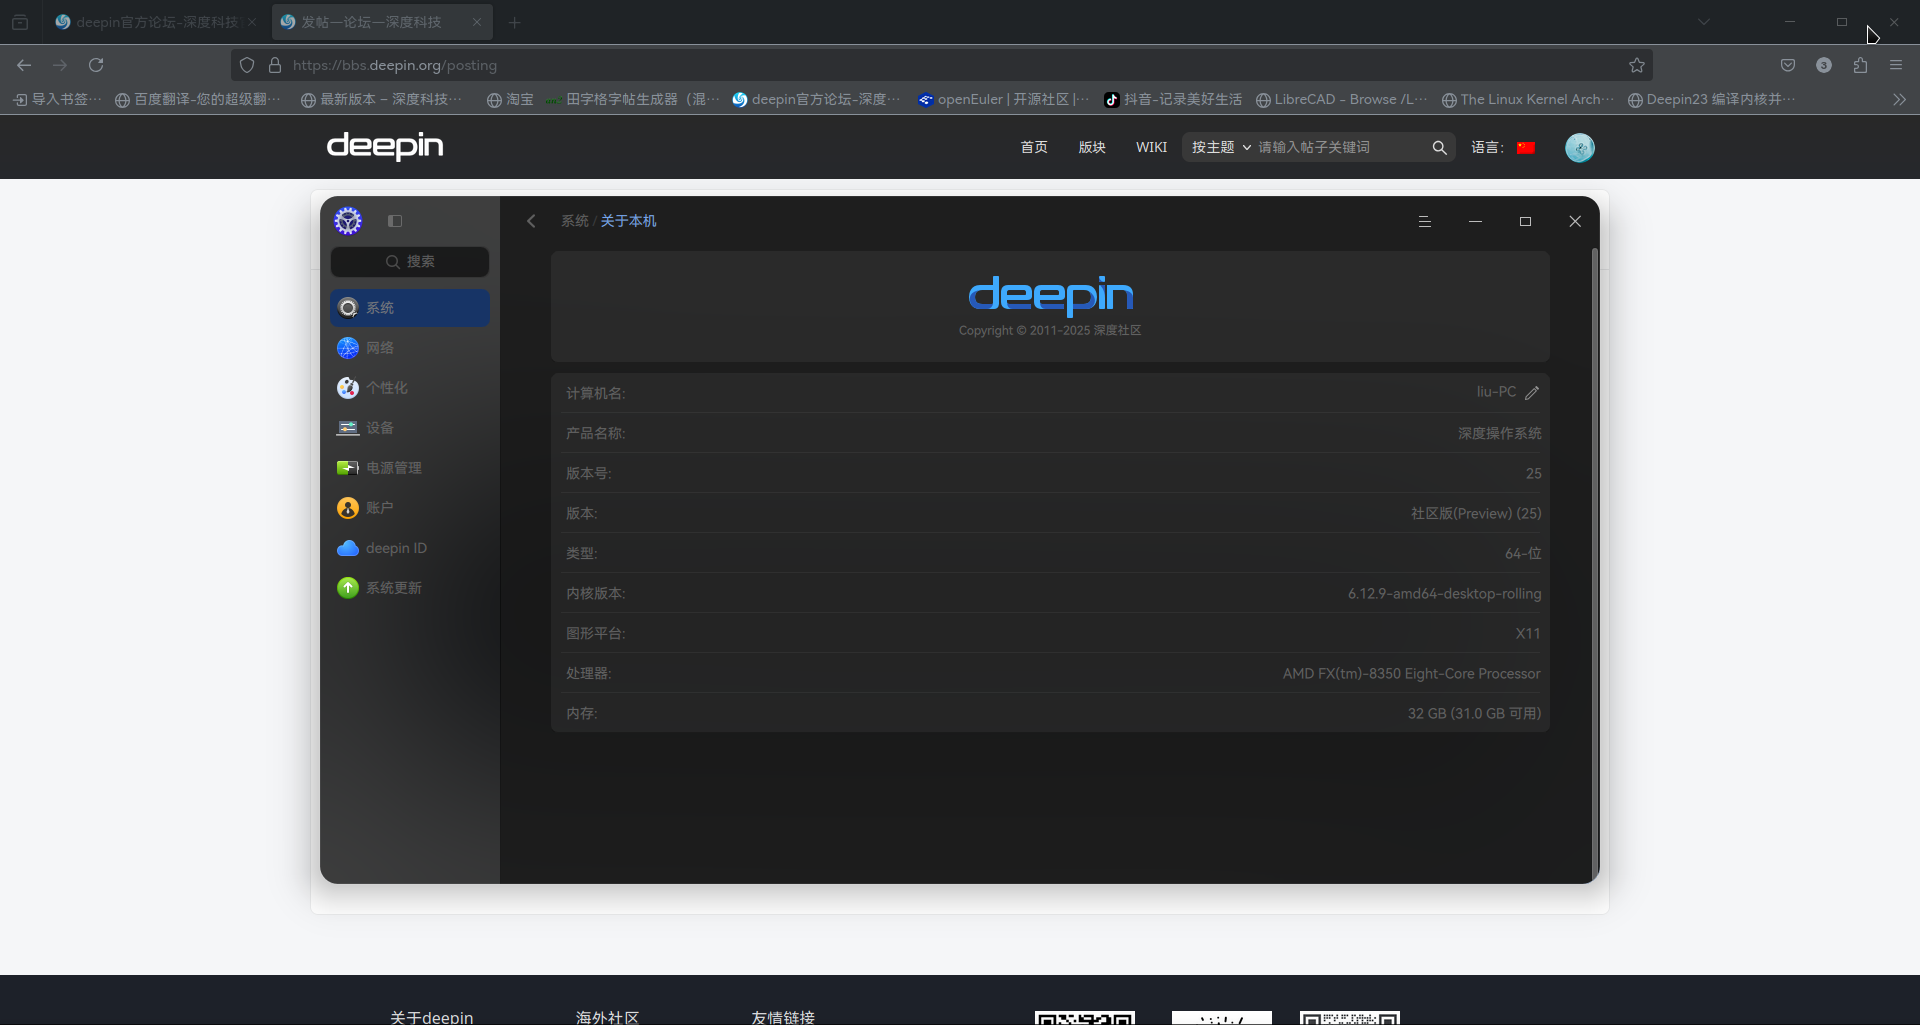Open the user avatar menu
This screenshot has width=1920, height=1025.
coord(1580,148)
